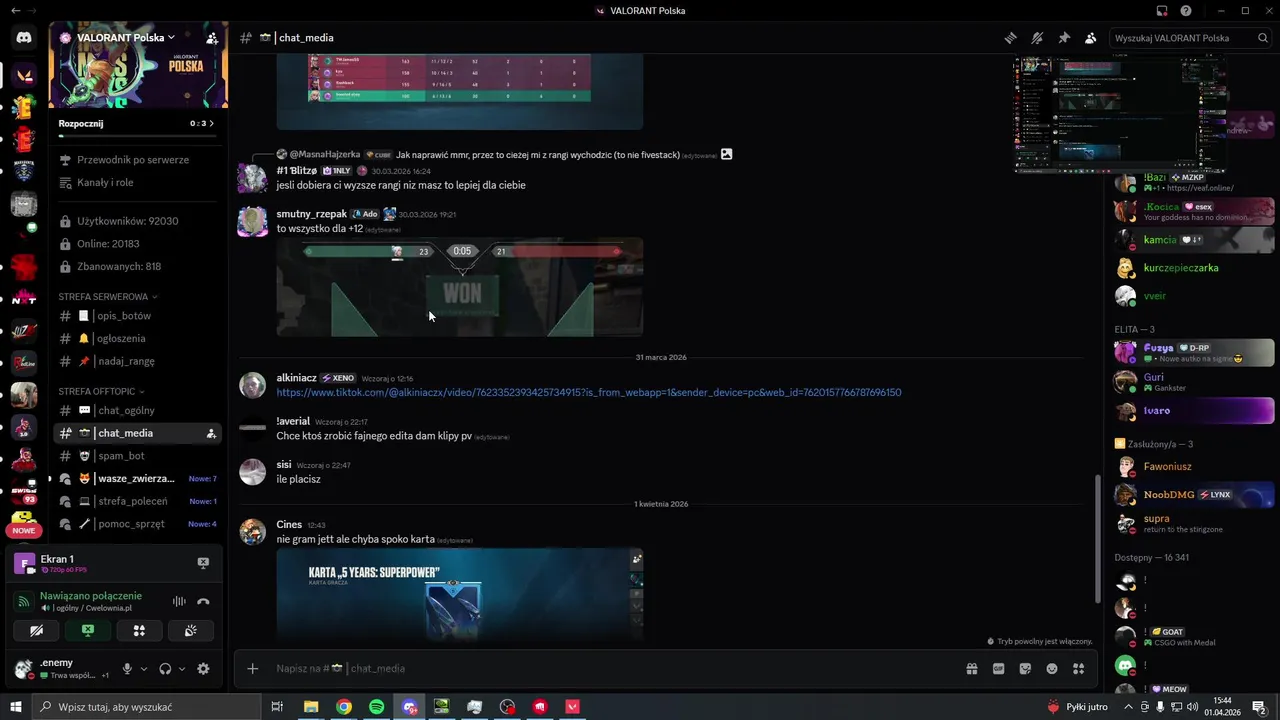
Task: Switch to chat_ogólny channel
Action: pyautogui.click(x=138, y=410)
